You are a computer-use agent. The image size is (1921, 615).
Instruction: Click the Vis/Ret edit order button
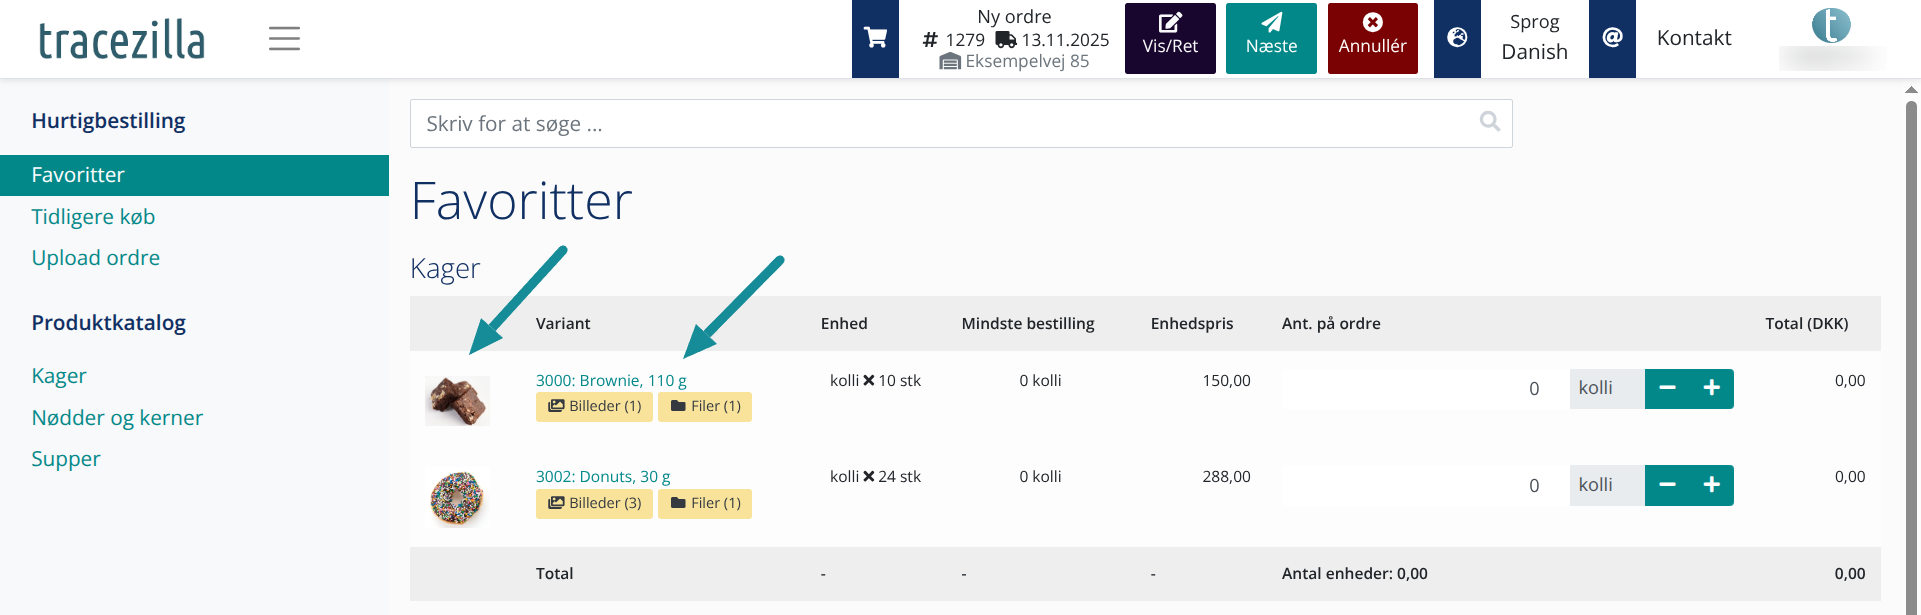1170,38
